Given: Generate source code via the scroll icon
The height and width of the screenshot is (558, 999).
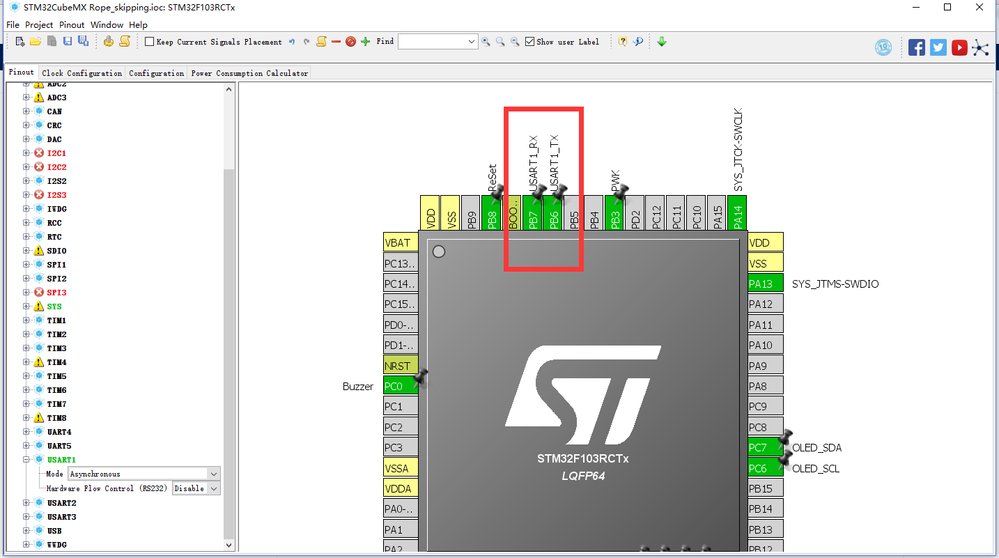Looking at the screenshot, I should [125, 41].
